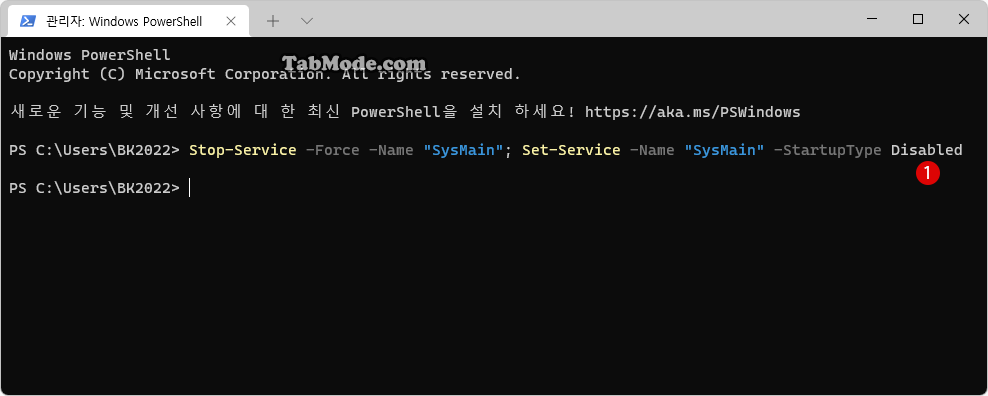Close the Windows Terminal window
The height and width of the screenshot is (396, 988).
[x=963, y=20]
